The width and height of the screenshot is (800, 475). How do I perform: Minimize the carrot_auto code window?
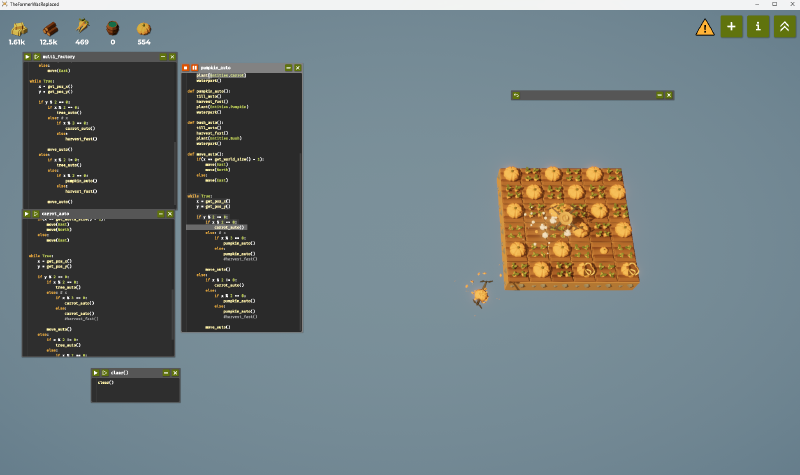(x=163, y=214)
